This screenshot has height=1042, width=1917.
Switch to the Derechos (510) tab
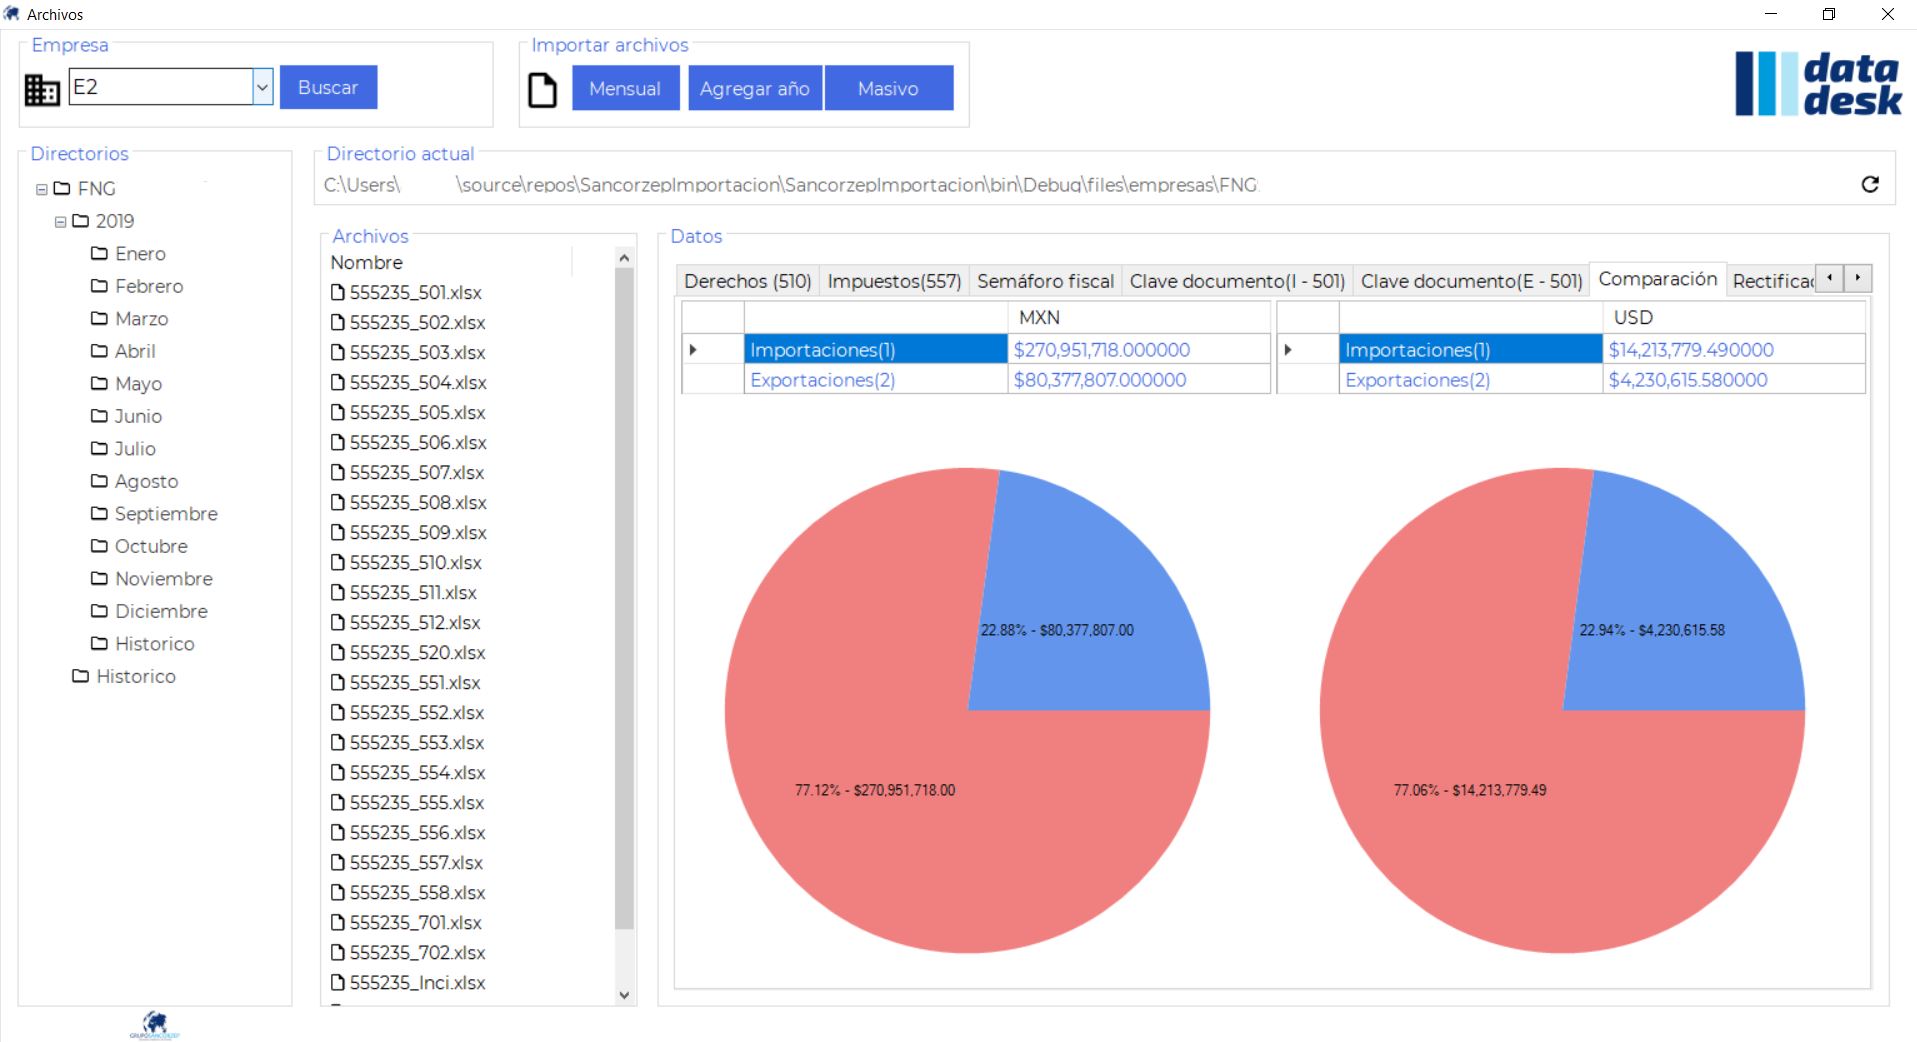coord(747,281)
